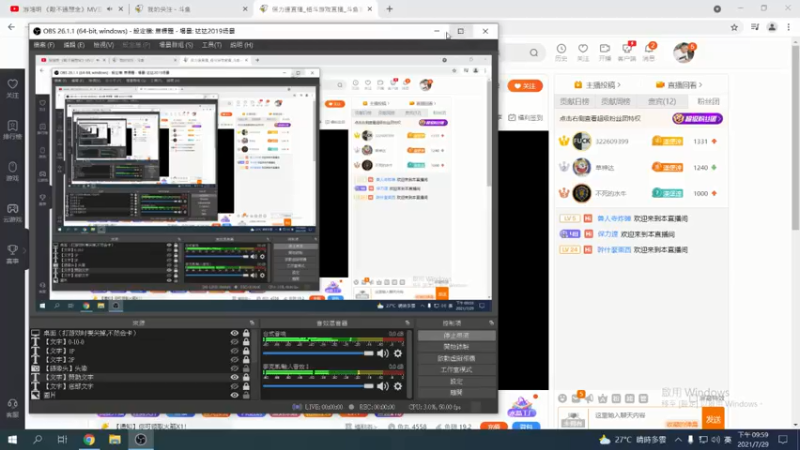The width and height of the screenshot is (800, 450).
Task: Toggle the lock on the 底部文字 source
Action: click(x=246, y=386)
